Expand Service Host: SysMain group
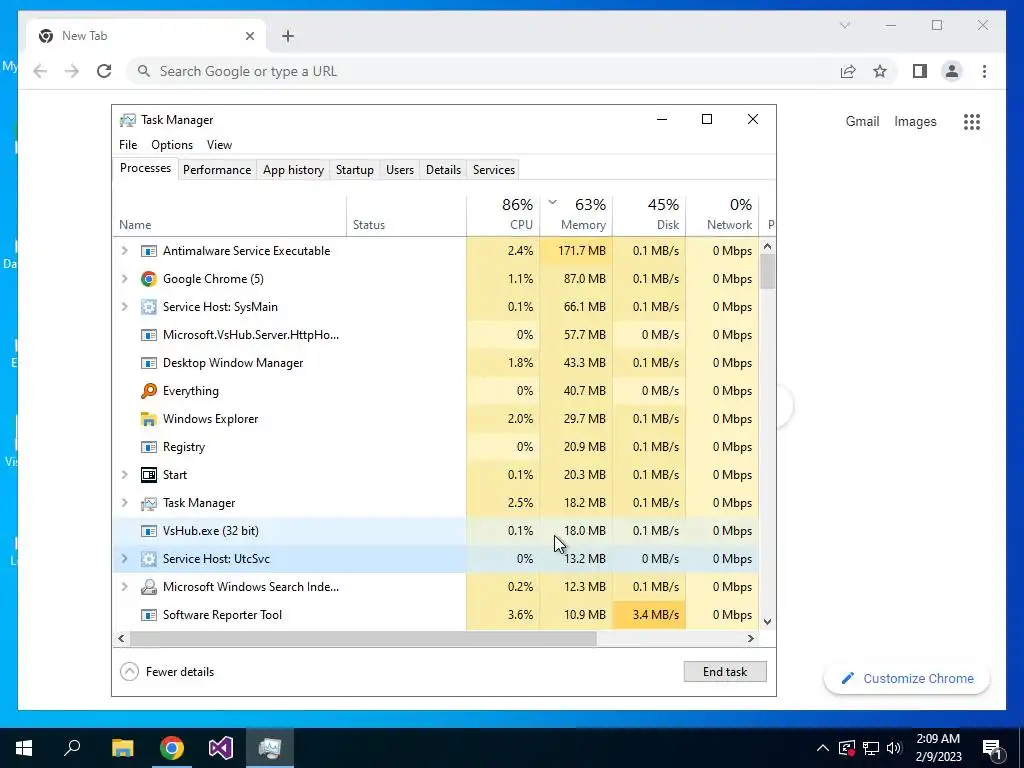Viewport: 1024px width, 768px height. pos(124,307)
